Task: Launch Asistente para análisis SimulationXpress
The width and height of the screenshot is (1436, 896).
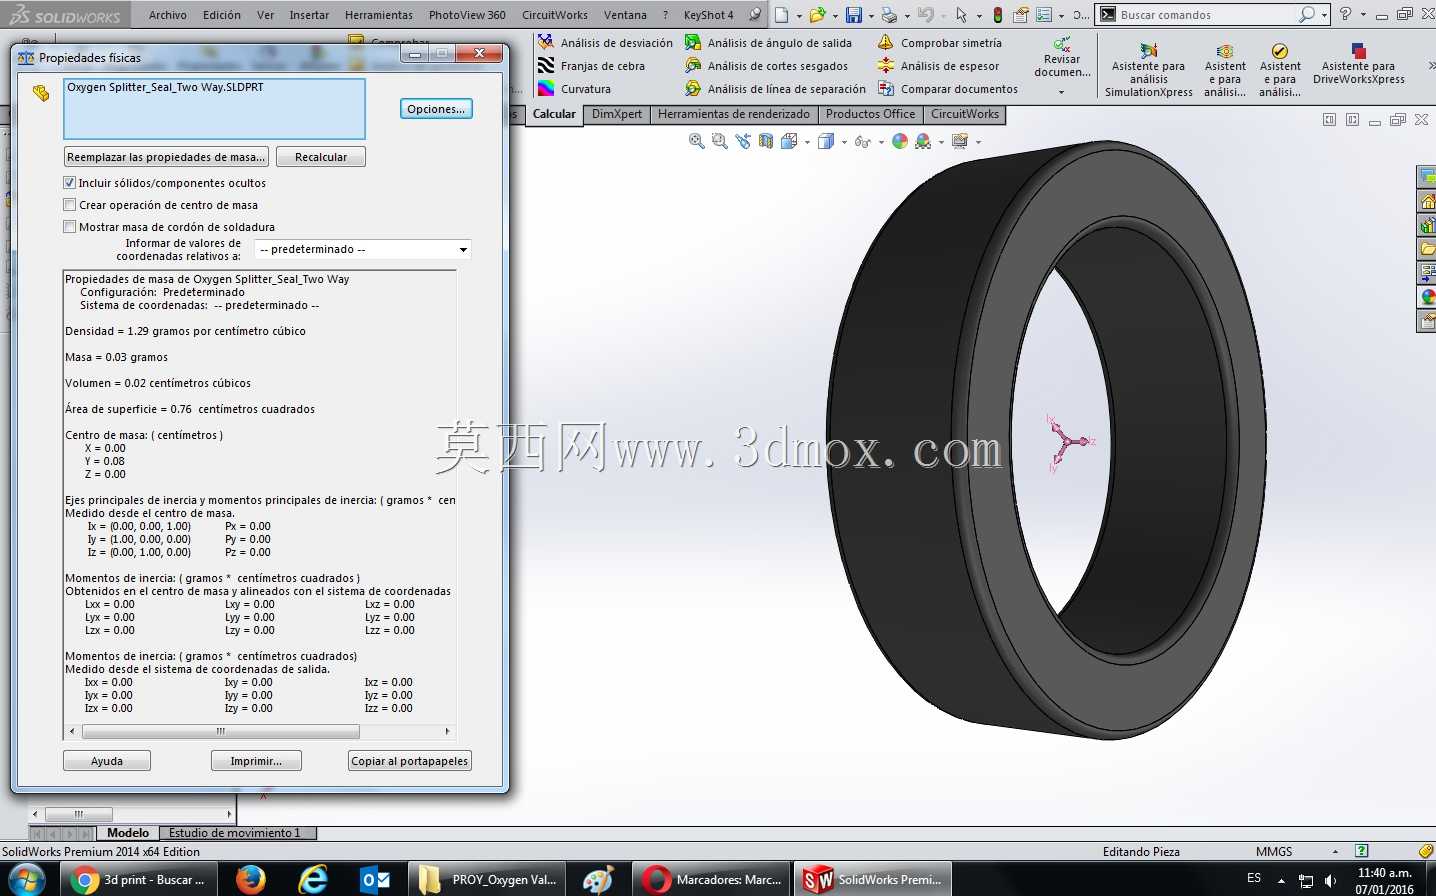Action: [1148, 70]
